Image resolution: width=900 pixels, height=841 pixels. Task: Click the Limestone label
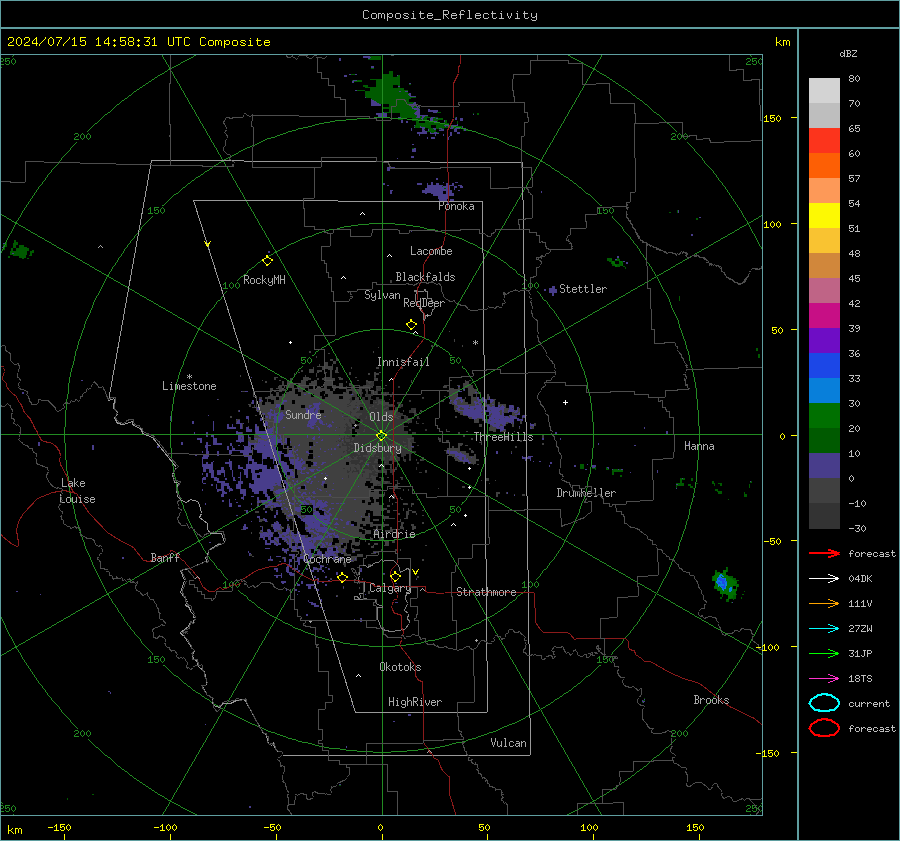pos(189,386)
